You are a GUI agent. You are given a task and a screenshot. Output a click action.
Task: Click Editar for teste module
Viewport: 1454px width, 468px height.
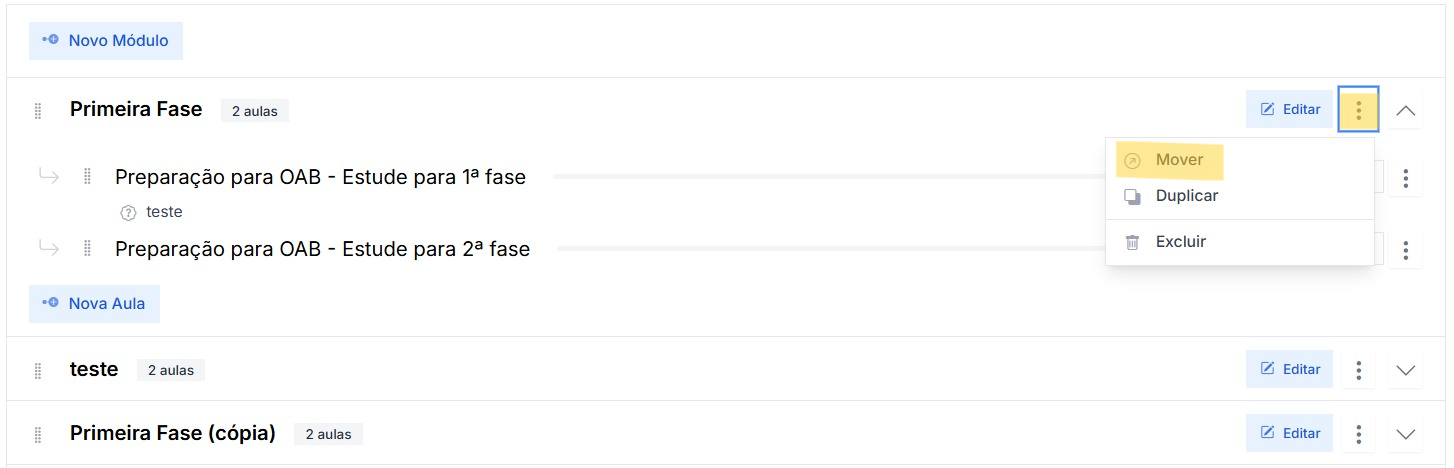(1290, 369)
